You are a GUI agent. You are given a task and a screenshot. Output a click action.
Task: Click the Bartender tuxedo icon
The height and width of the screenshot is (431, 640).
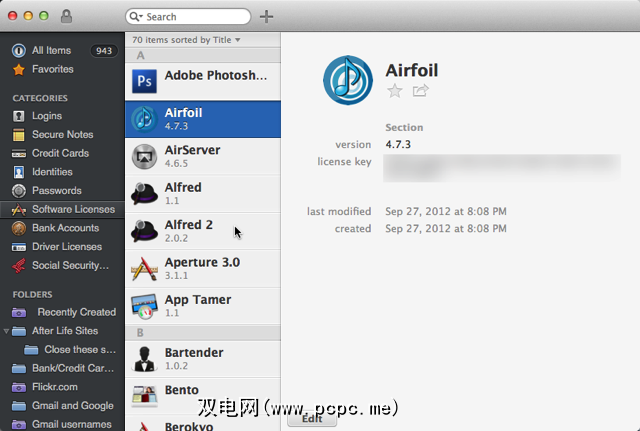144,359
